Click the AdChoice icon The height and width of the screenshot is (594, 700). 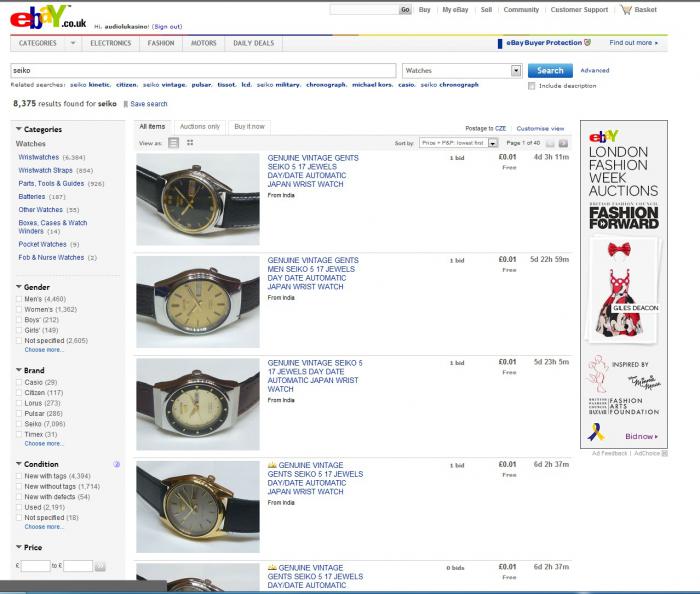665,453
